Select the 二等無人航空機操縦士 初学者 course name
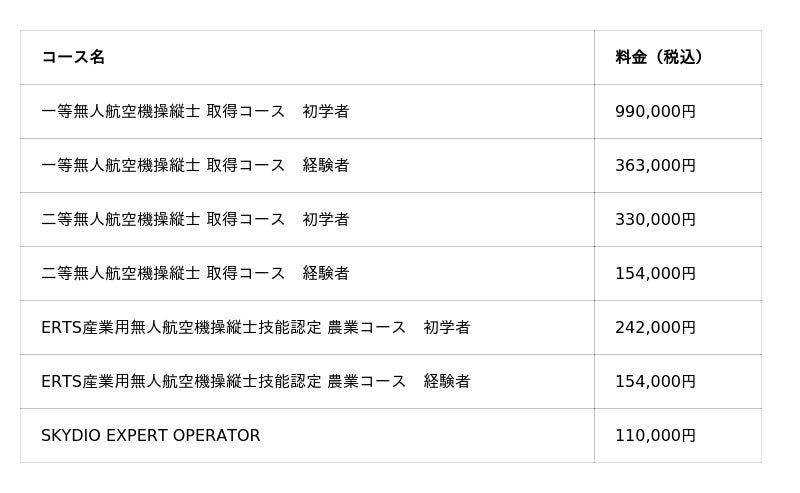The image size is (800, 493). 195,220
